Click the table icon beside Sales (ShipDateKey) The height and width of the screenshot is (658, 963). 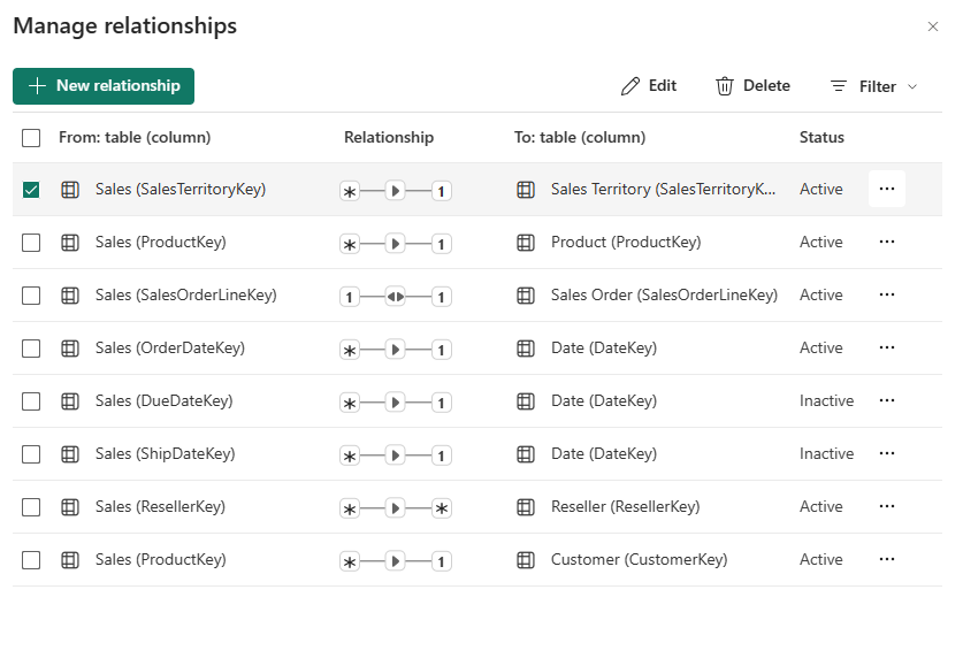[x=70, y=454]
